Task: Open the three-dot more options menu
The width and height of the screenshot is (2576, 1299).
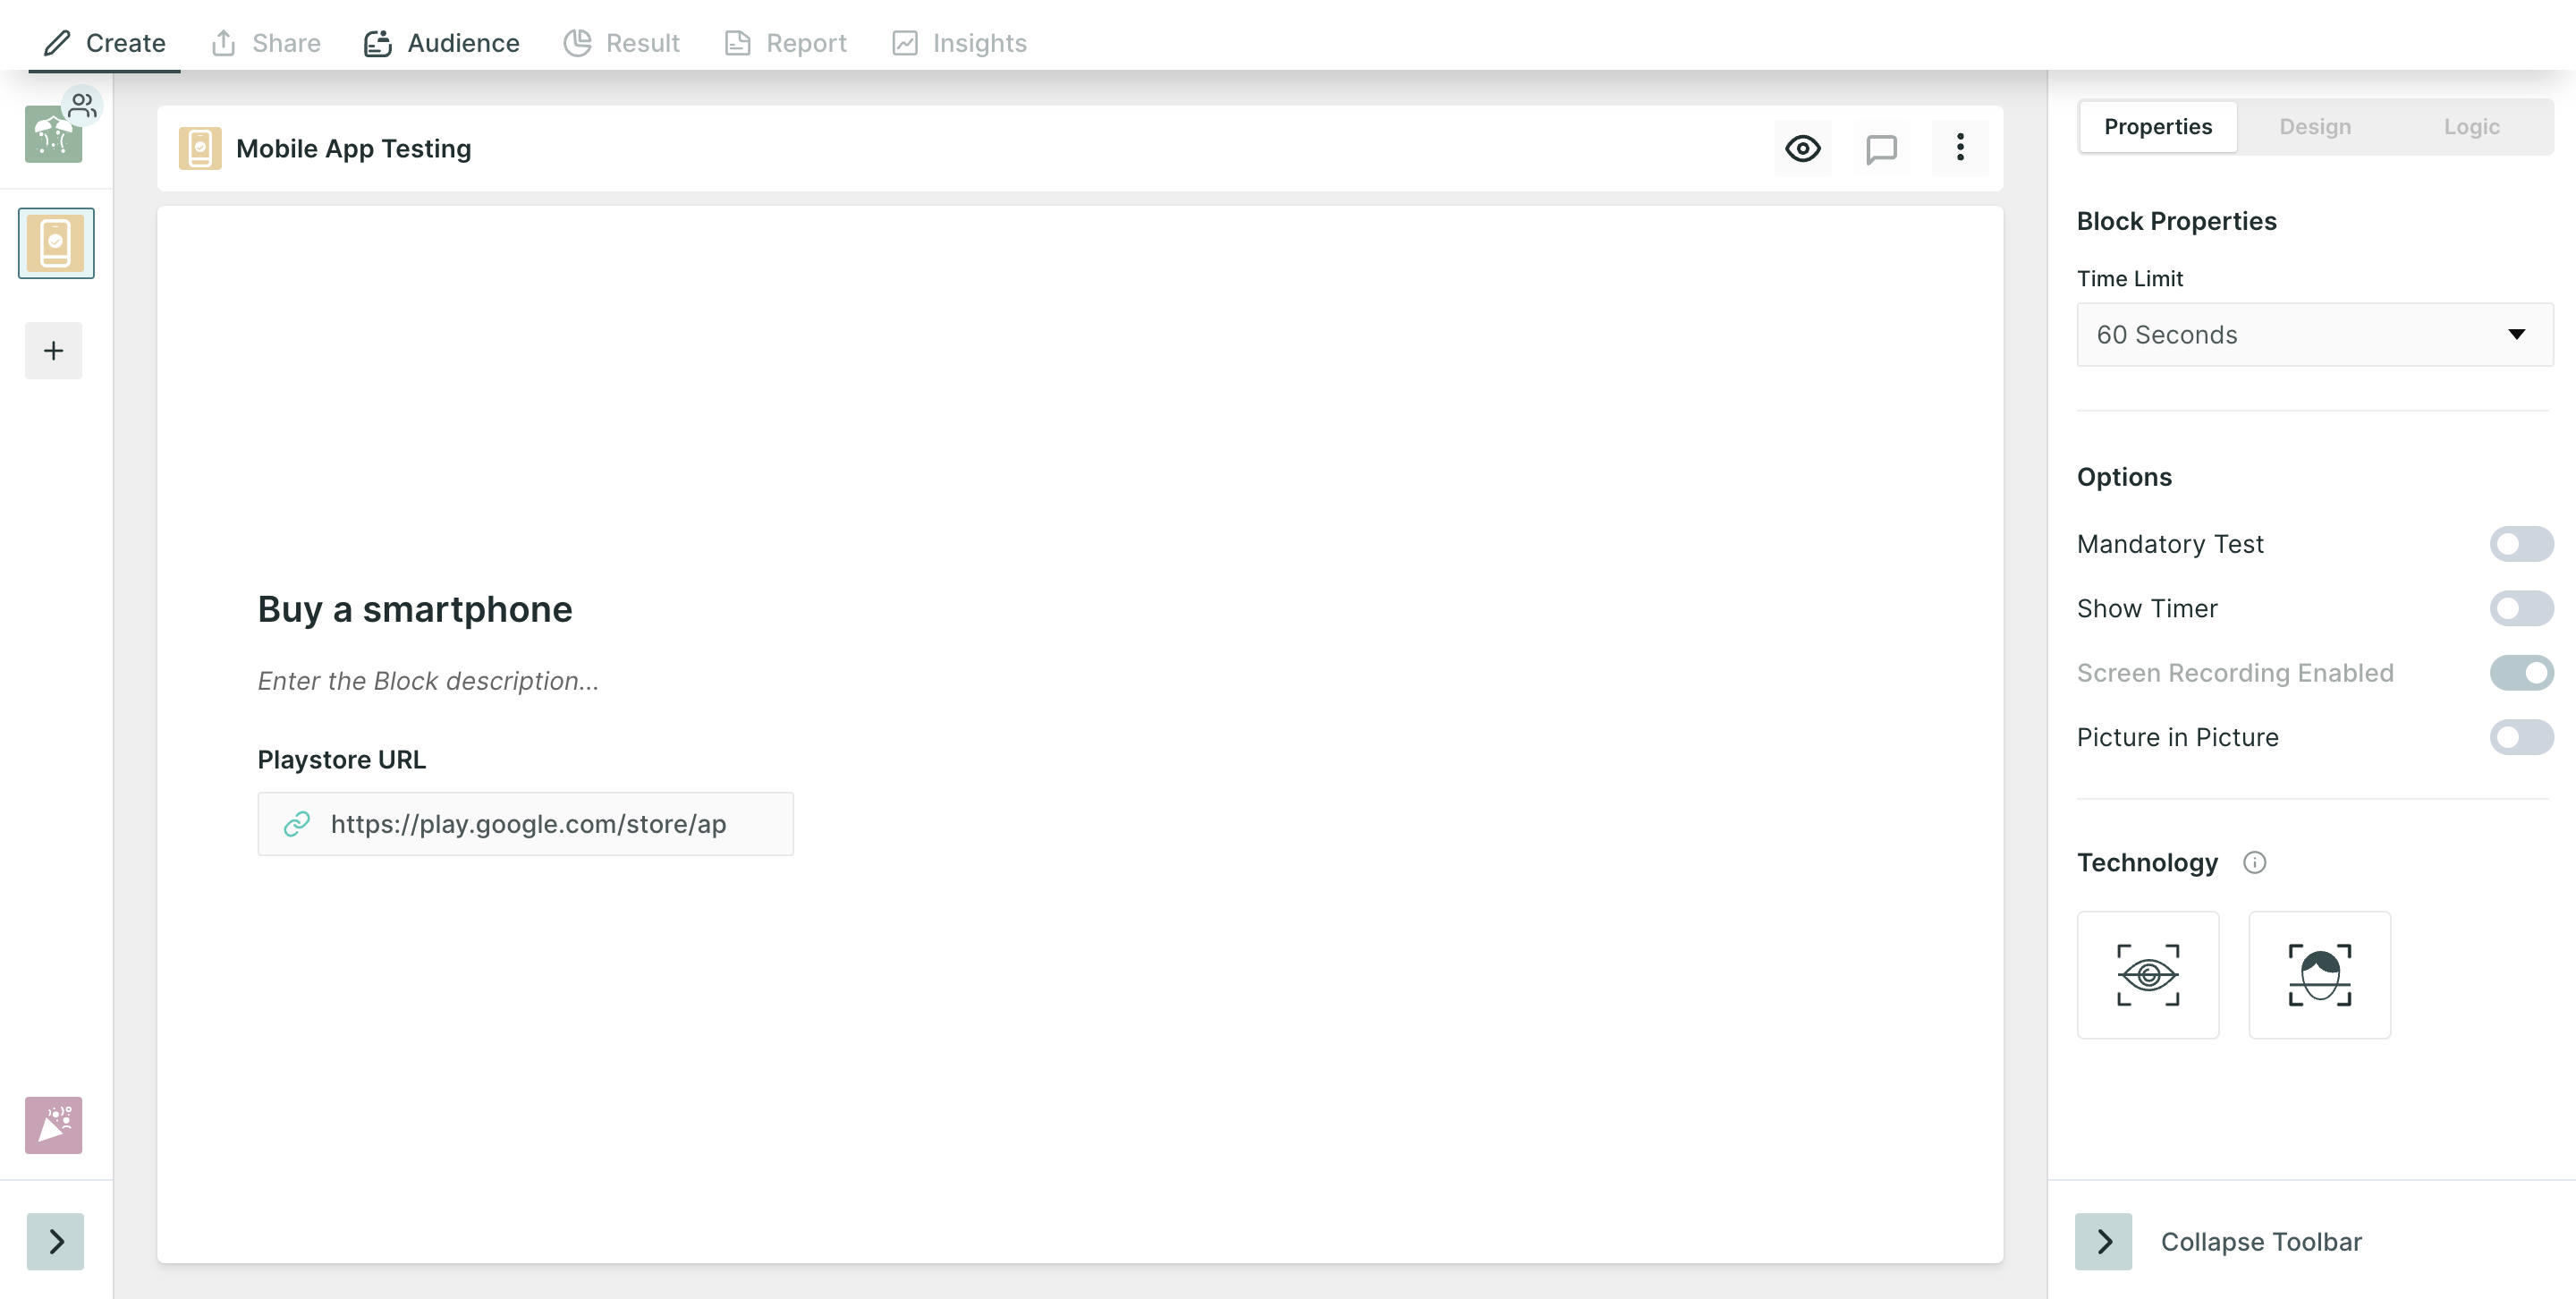Action: 1960,148
